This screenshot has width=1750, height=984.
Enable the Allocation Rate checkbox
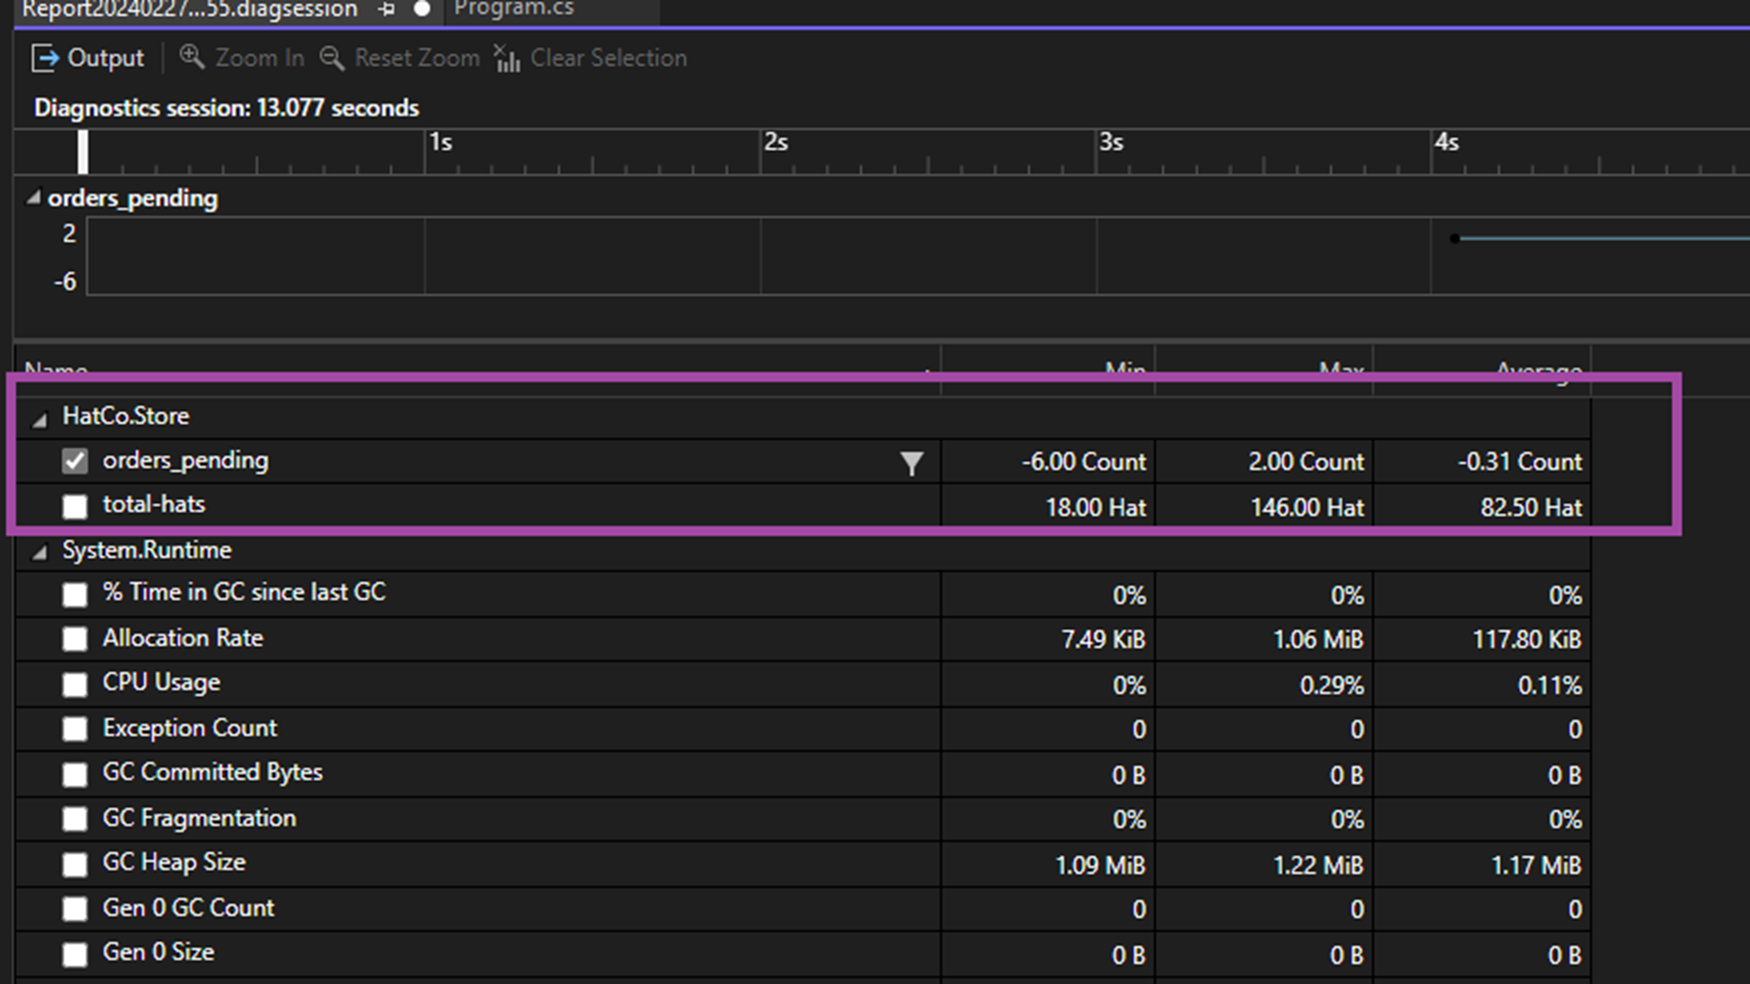pos(75,639)
